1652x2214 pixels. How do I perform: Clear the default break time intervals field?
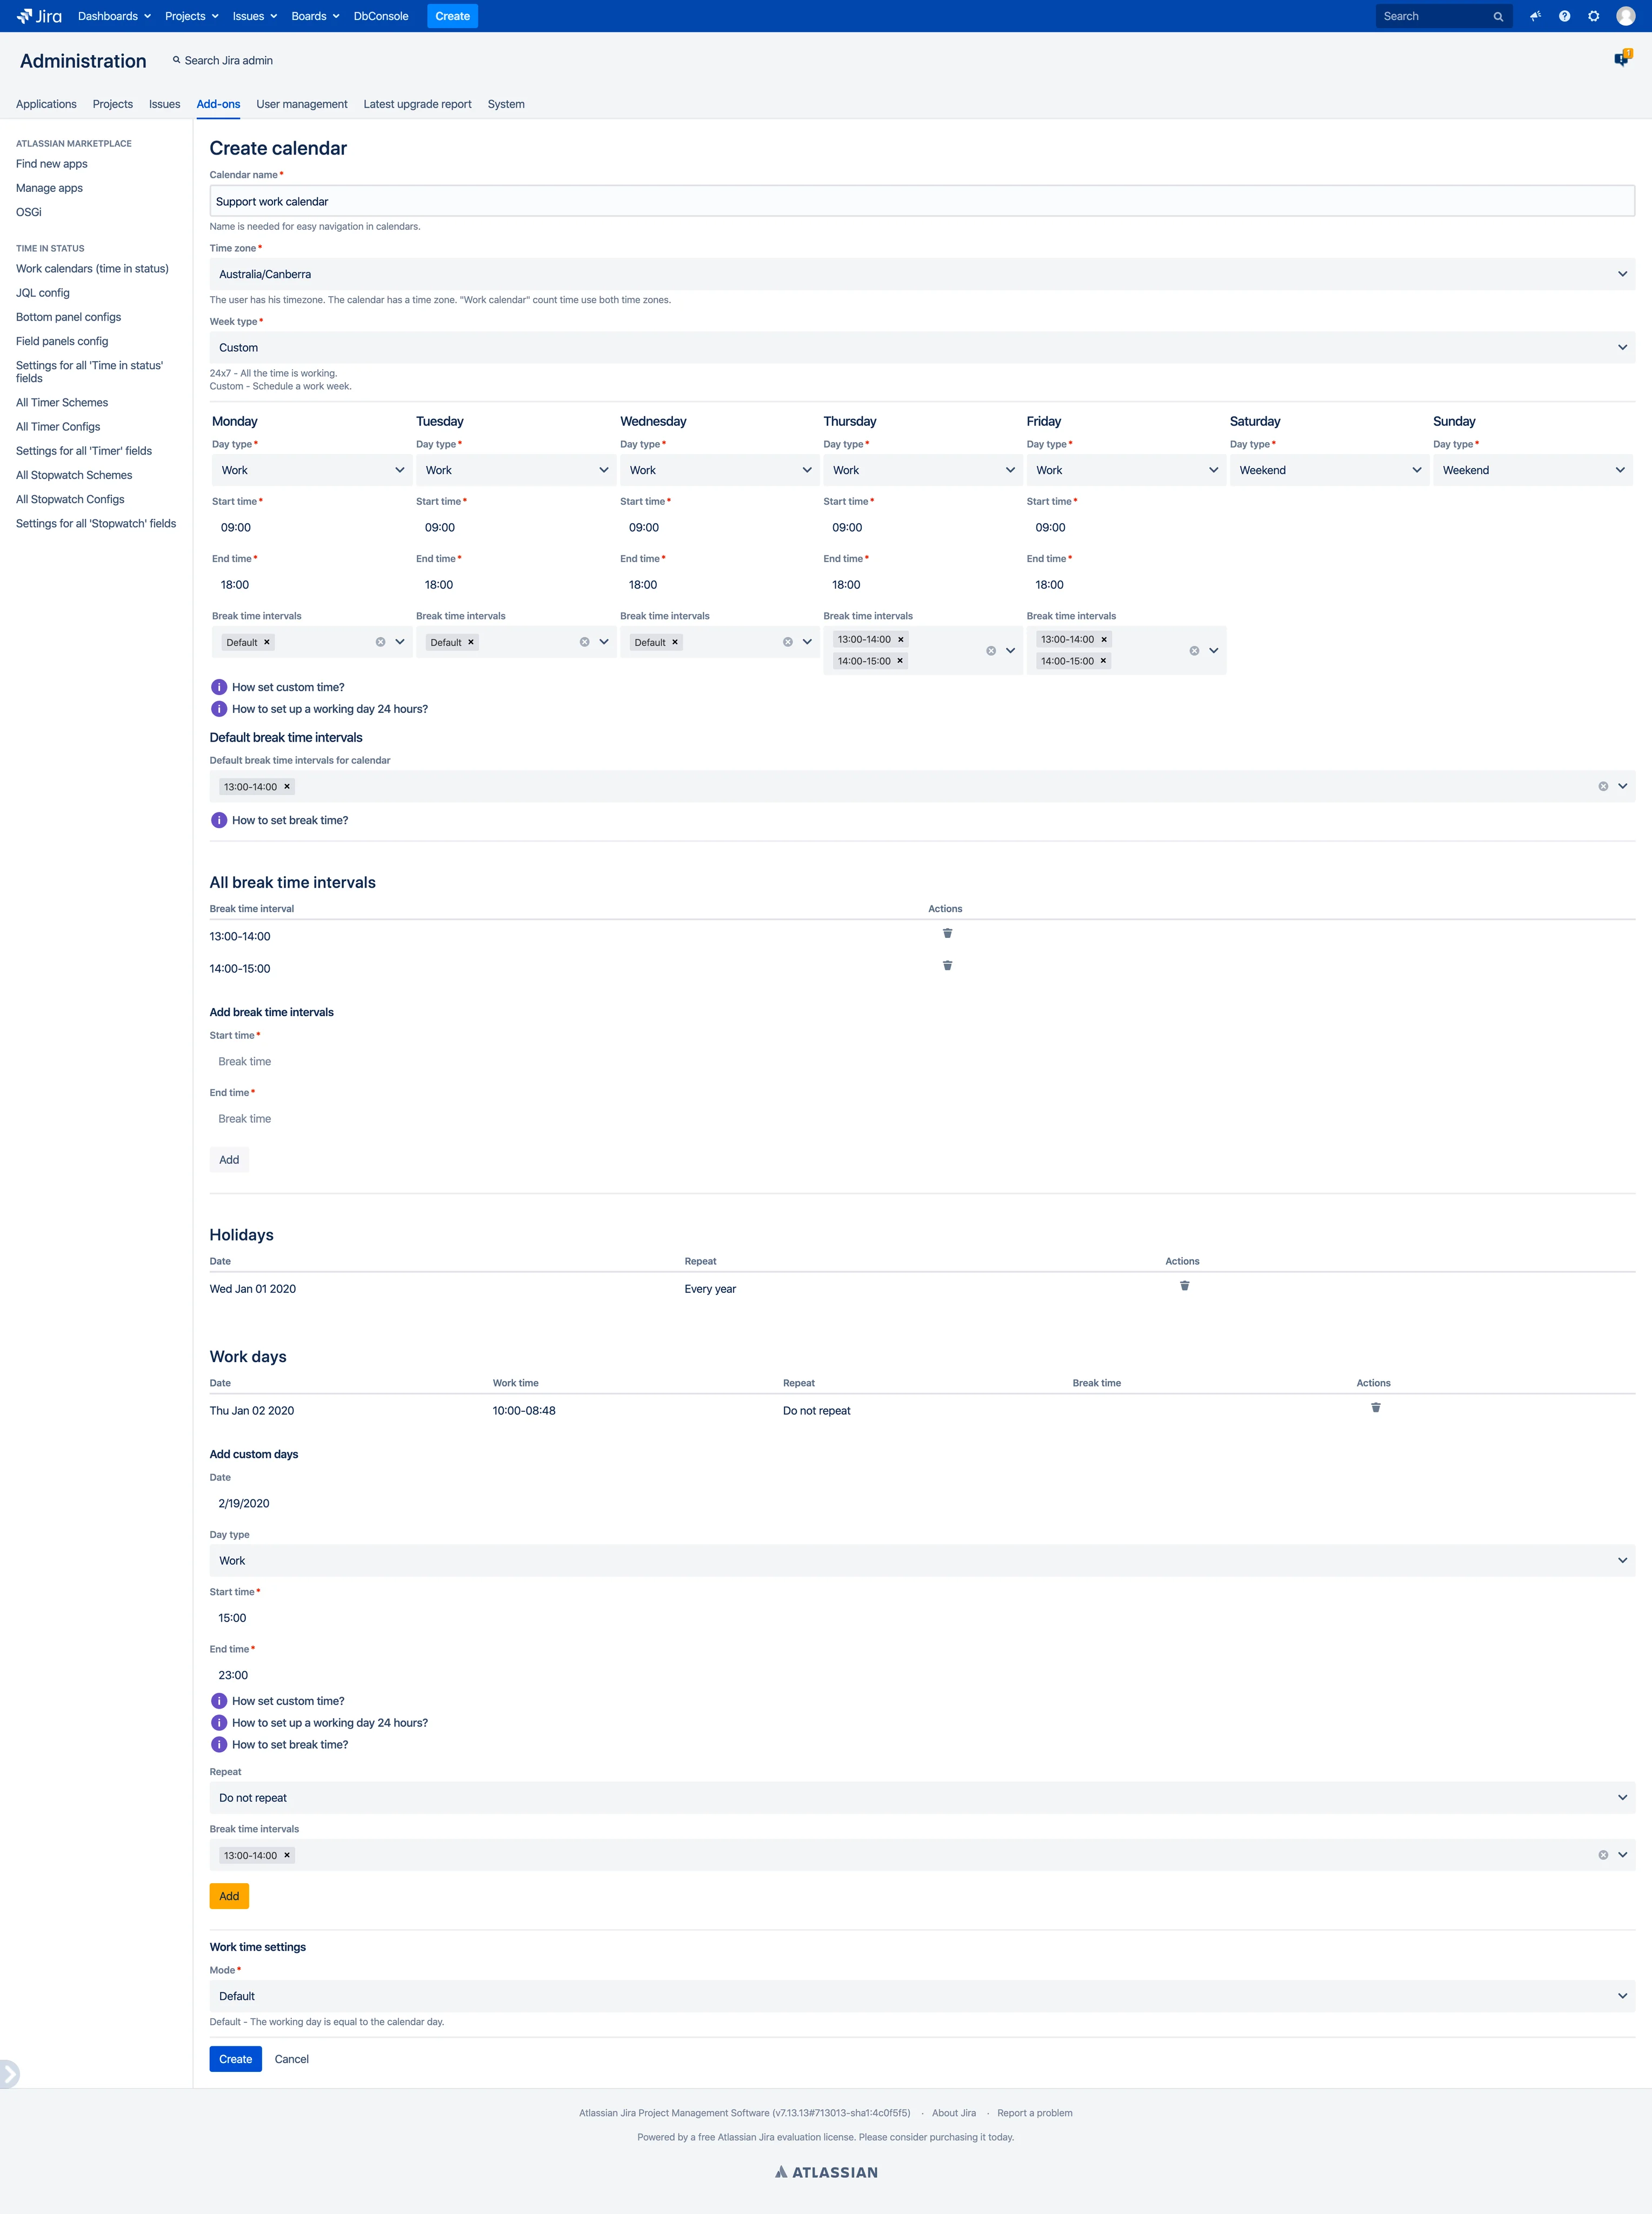tap(1603, 786)
